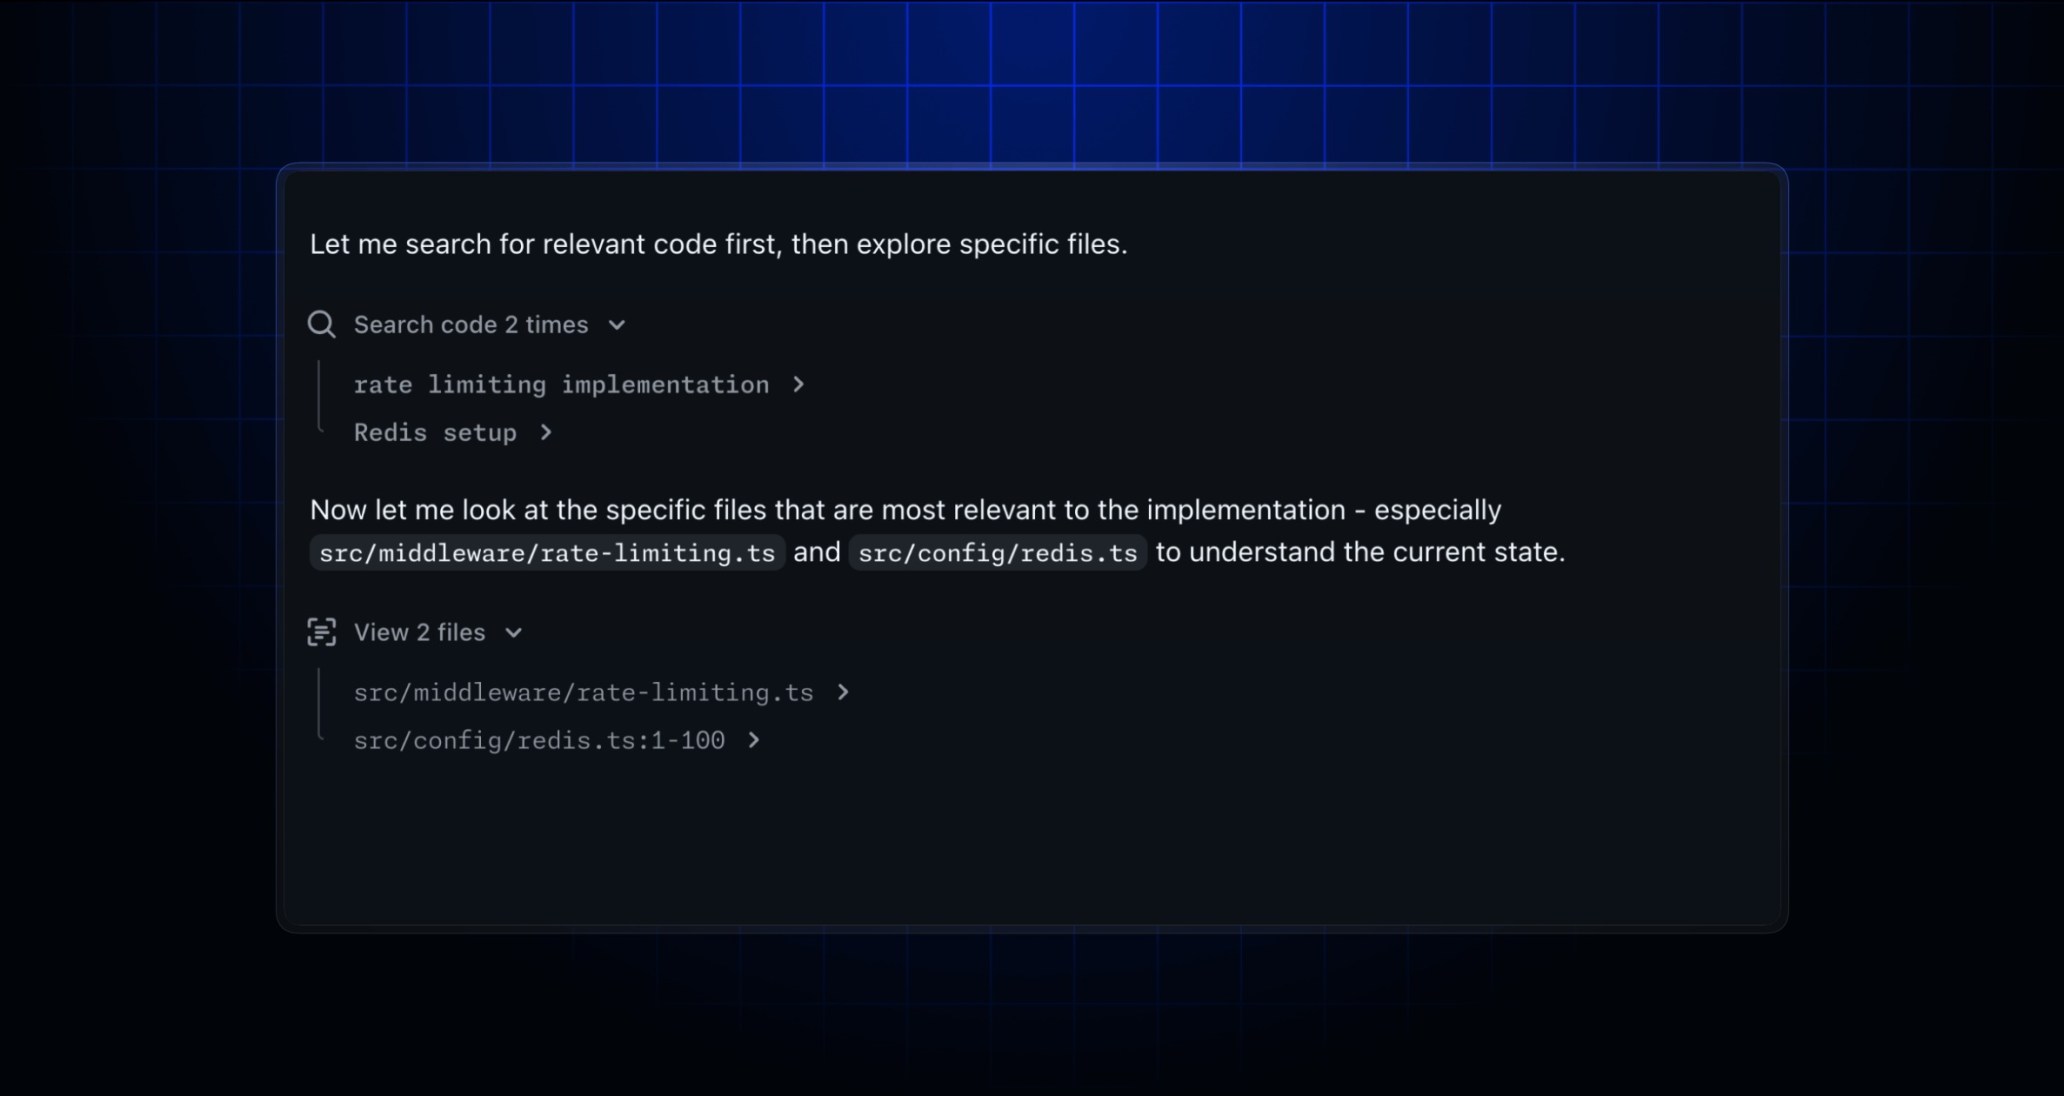The image size is (2064, 1096).
Task: Open the rate limiting implementation search query
Action: (x=561, y=384)
